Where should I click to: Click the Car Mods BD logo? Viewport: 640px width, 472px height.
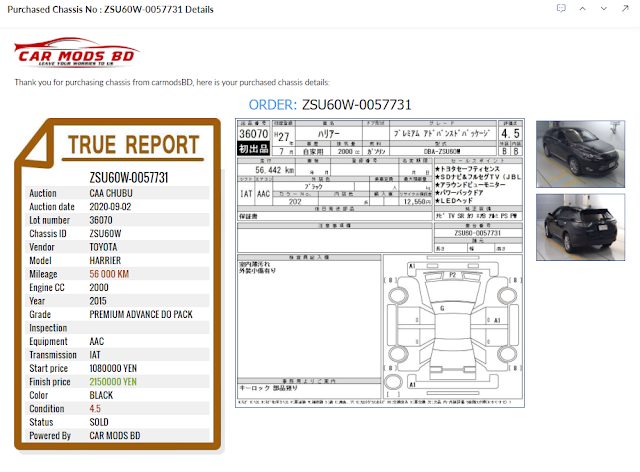(x=77, y=52)
